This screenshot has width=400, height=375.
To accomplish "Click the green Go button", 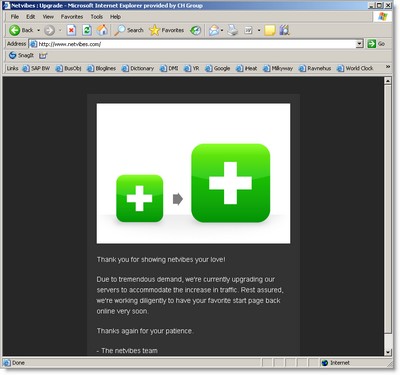I will 376,44.
